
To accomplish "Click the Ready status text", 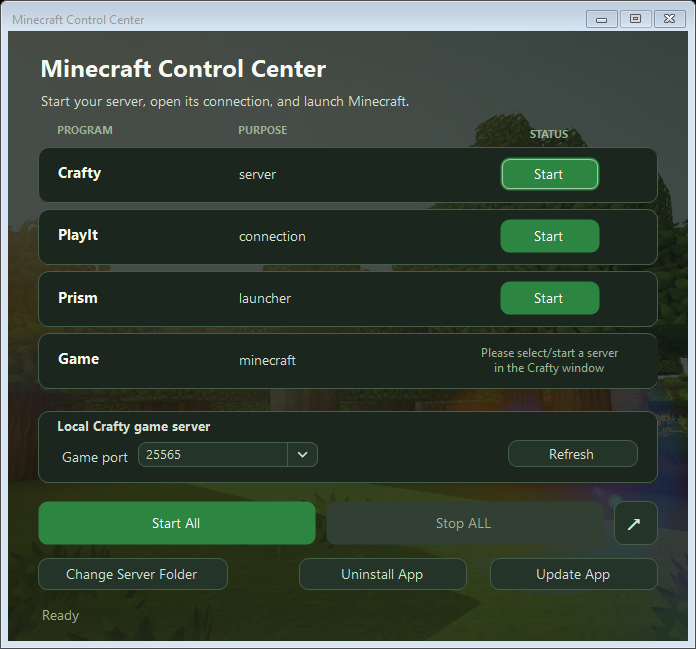I will (60, 615).
